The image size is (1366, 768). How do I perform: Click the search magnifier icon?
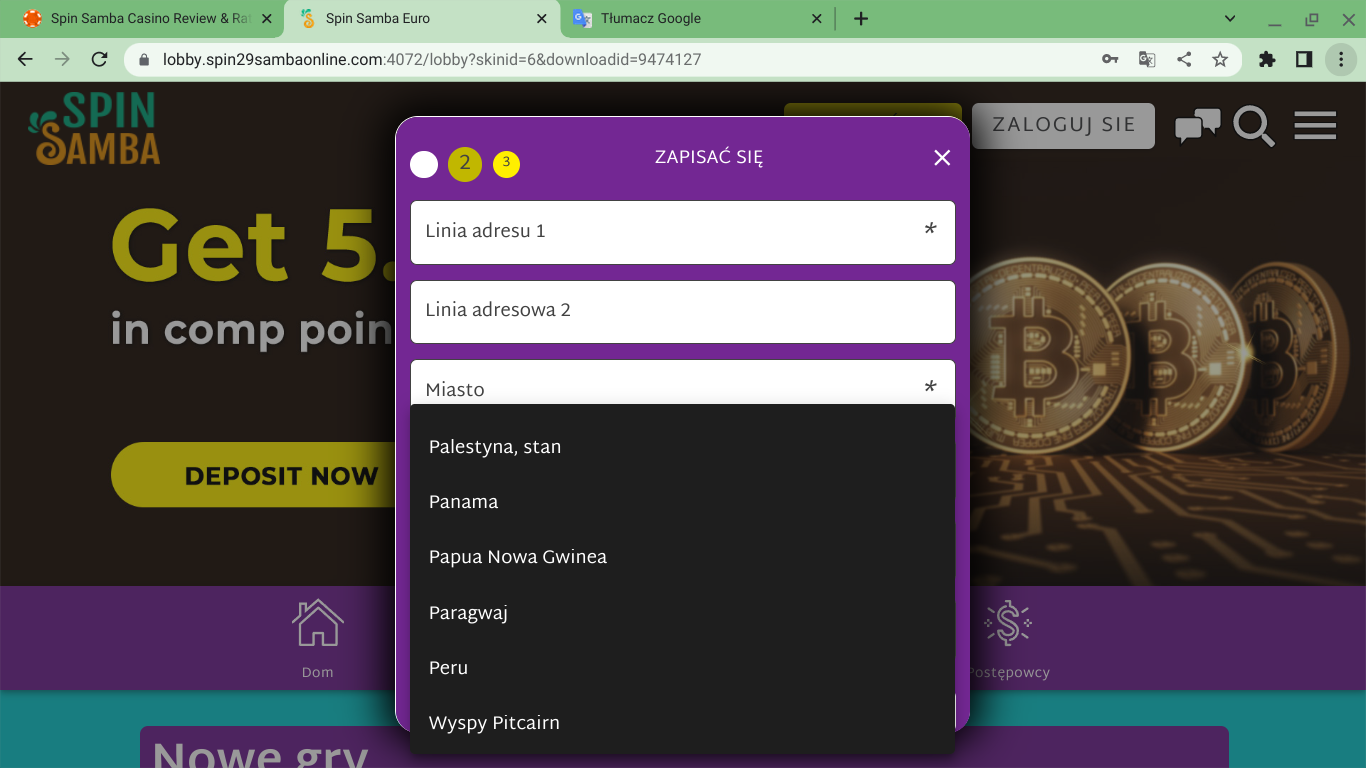coord(1253,126)
